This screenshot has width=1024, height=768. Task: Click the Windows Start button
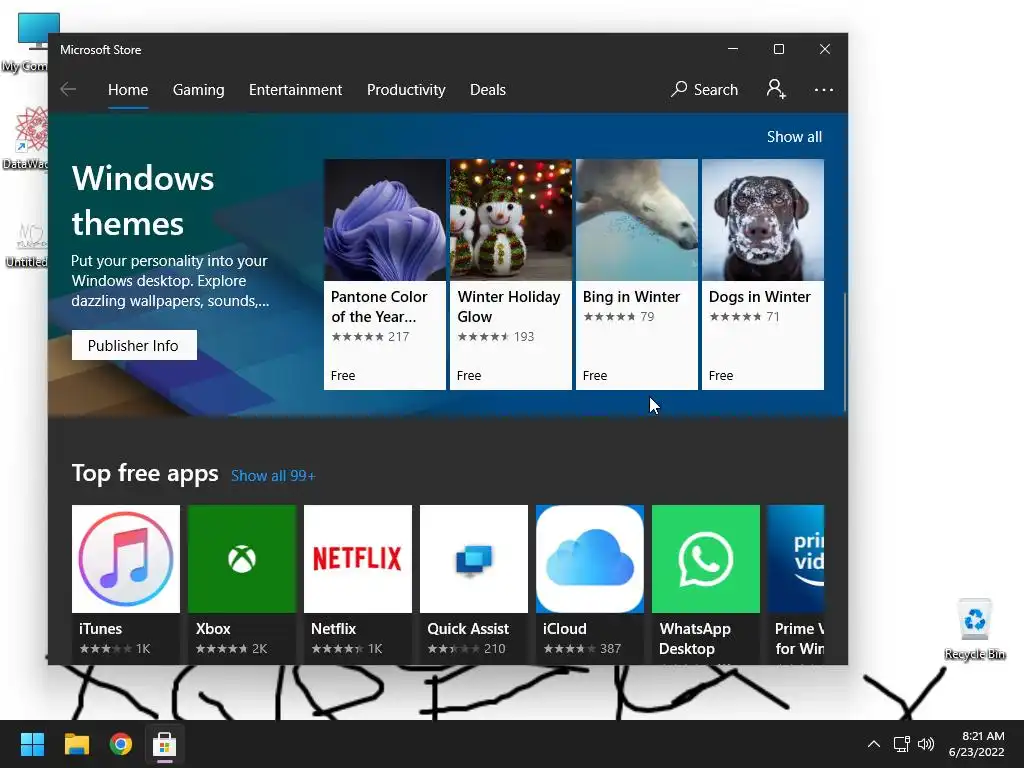32,744
